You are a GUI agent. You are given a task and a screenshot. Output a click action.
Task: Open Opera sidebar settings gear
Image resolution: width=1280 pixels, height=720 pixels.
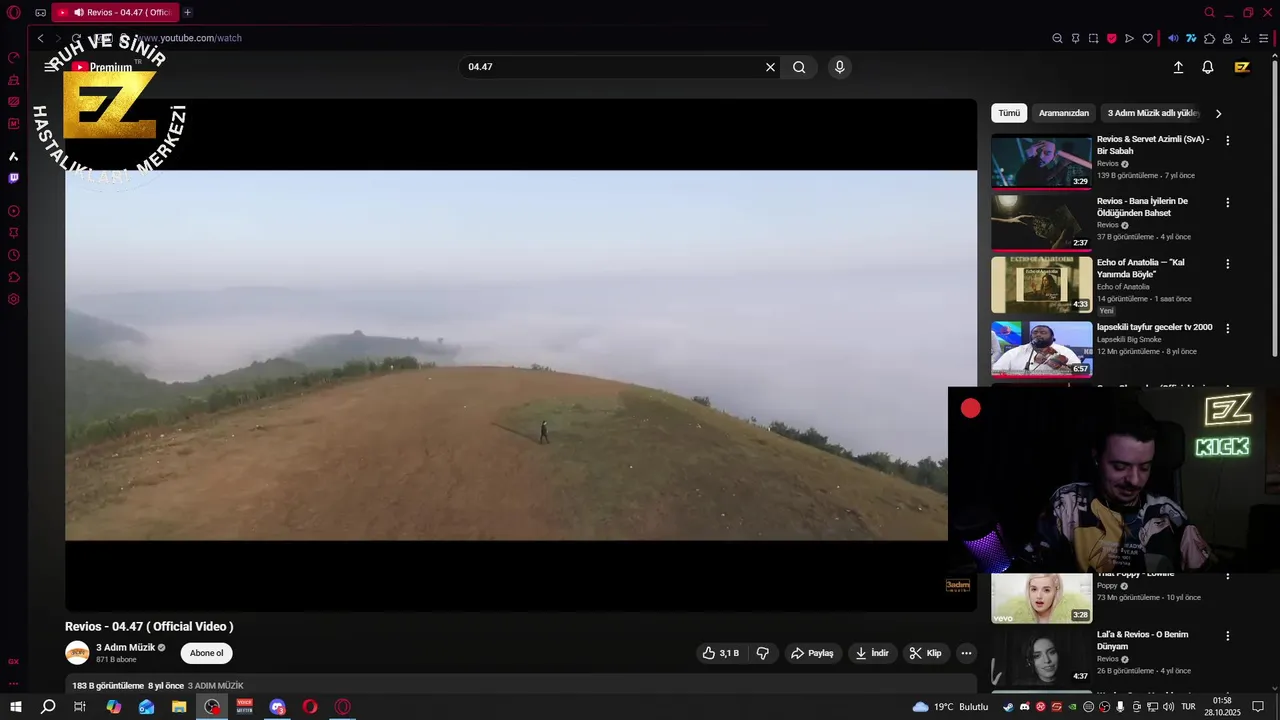14,299
